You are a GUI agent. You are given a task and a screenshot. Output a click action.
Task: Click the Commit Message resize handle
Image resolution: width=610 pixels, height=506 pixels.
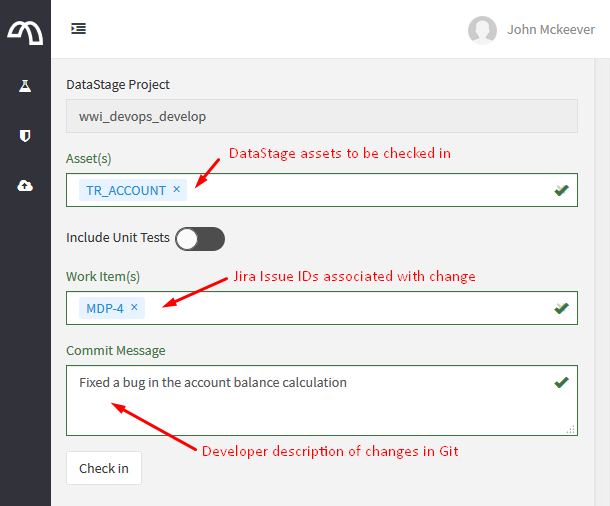[571, 429]
